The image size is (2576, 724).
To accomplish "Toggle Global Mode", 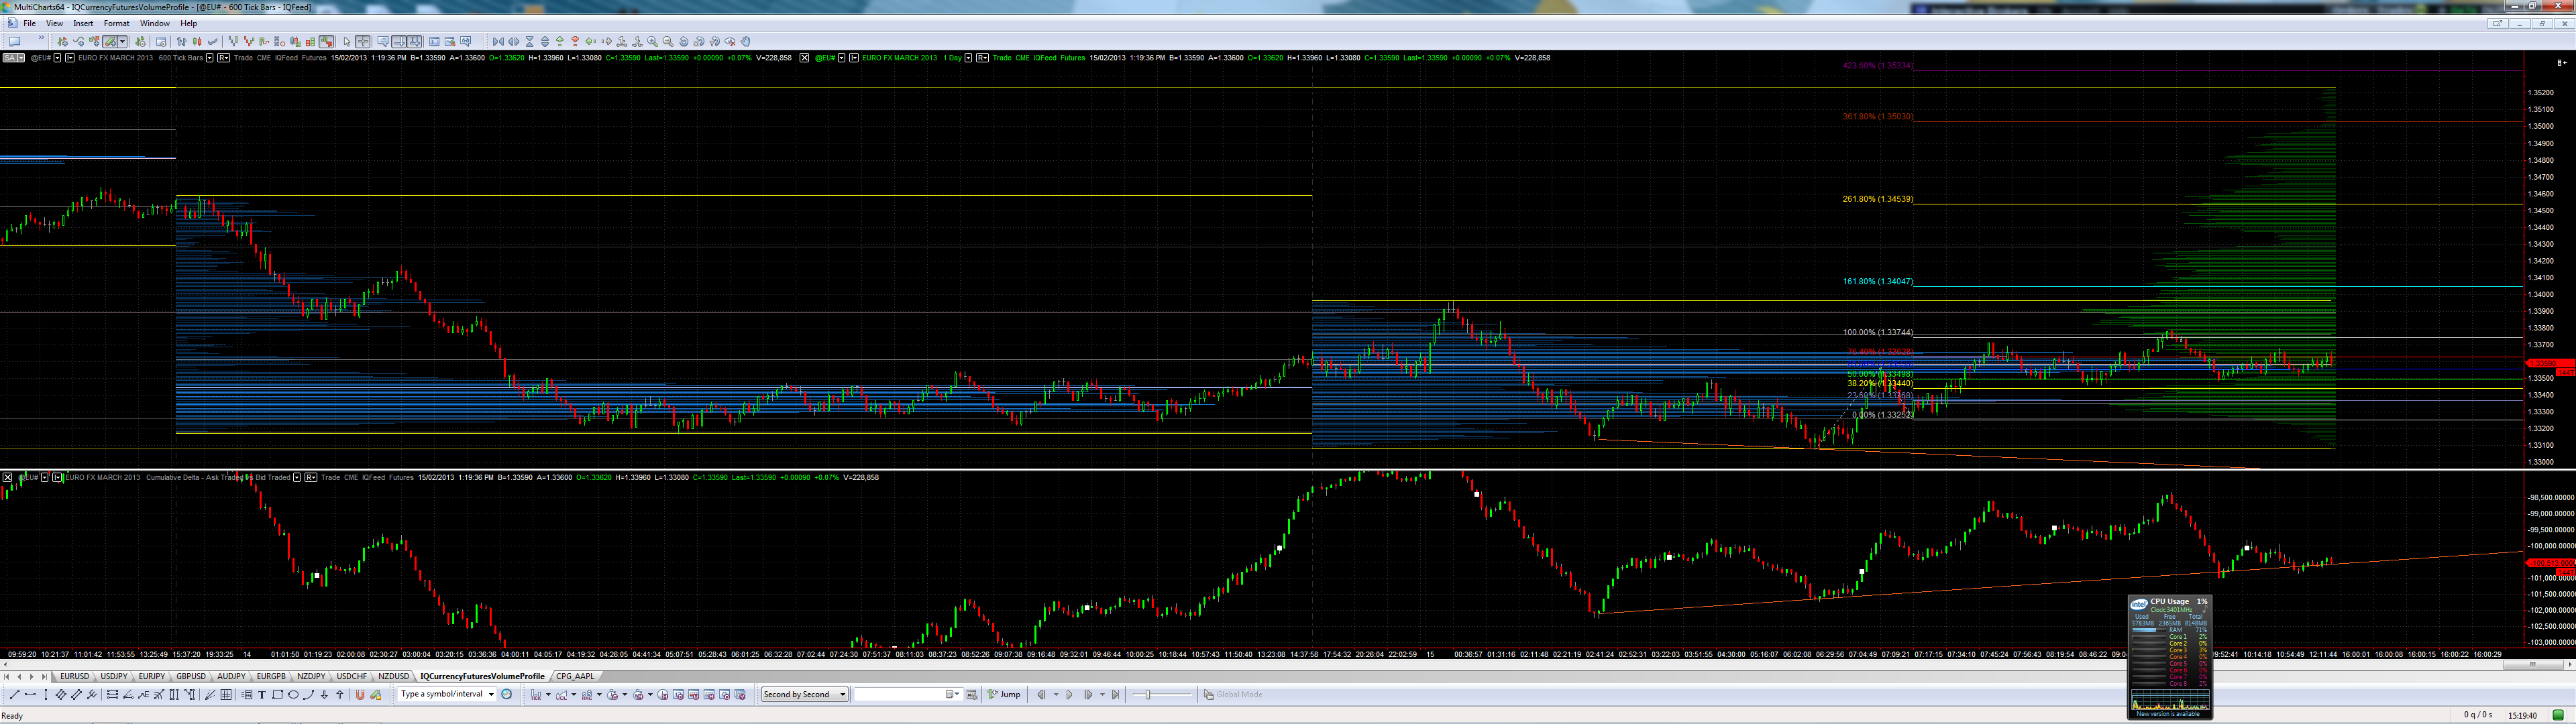I will (x=1234, y=694).
